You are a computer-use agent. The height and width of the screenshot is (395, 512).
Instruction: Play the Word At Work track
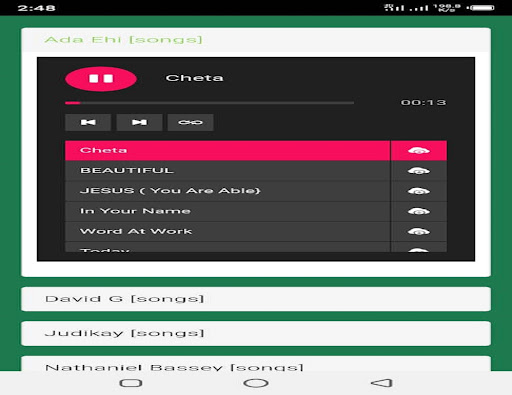228,232
